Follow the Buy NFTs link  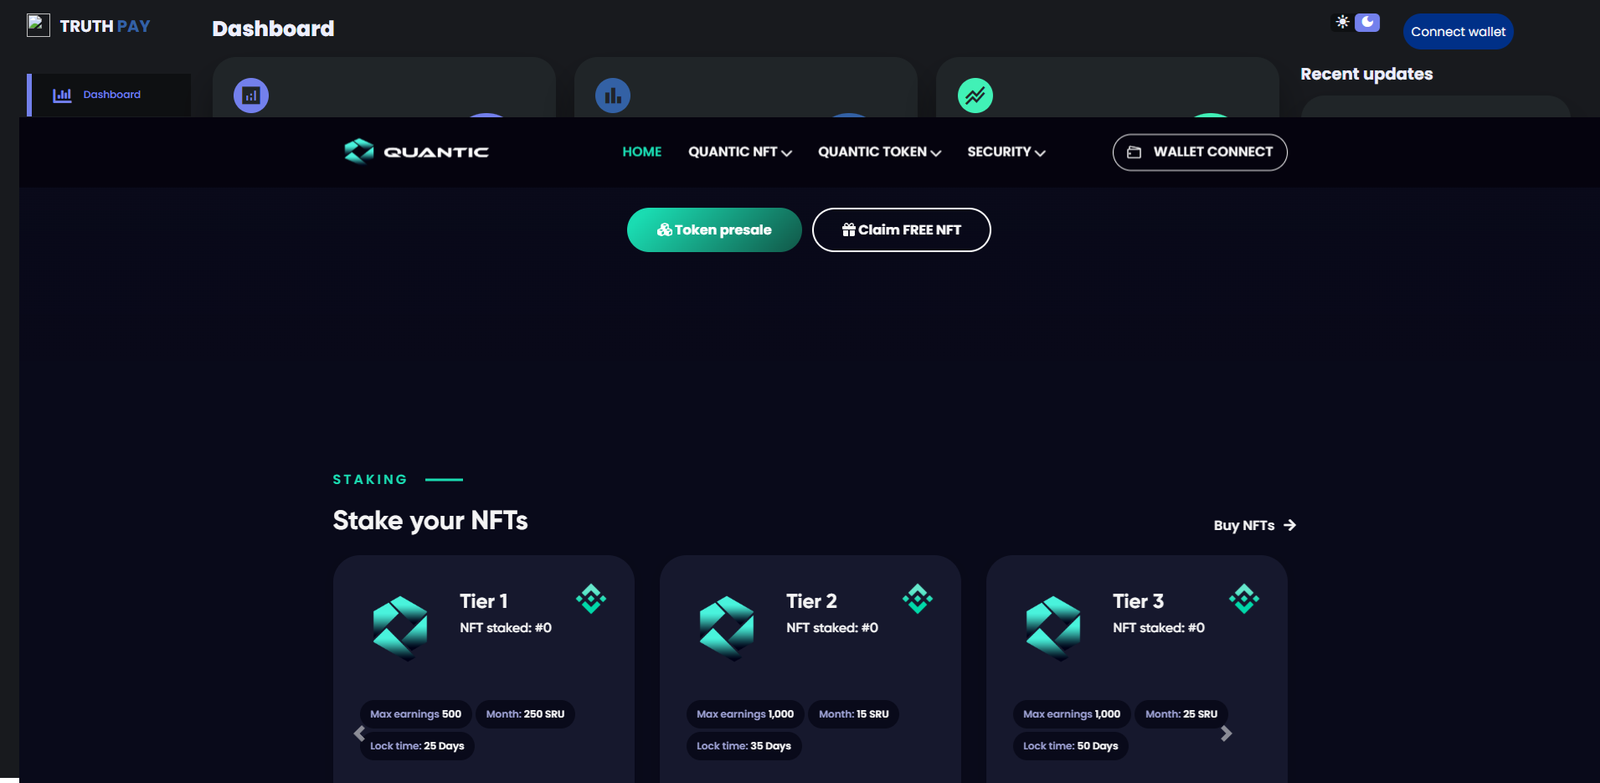tap(1255, 525)
